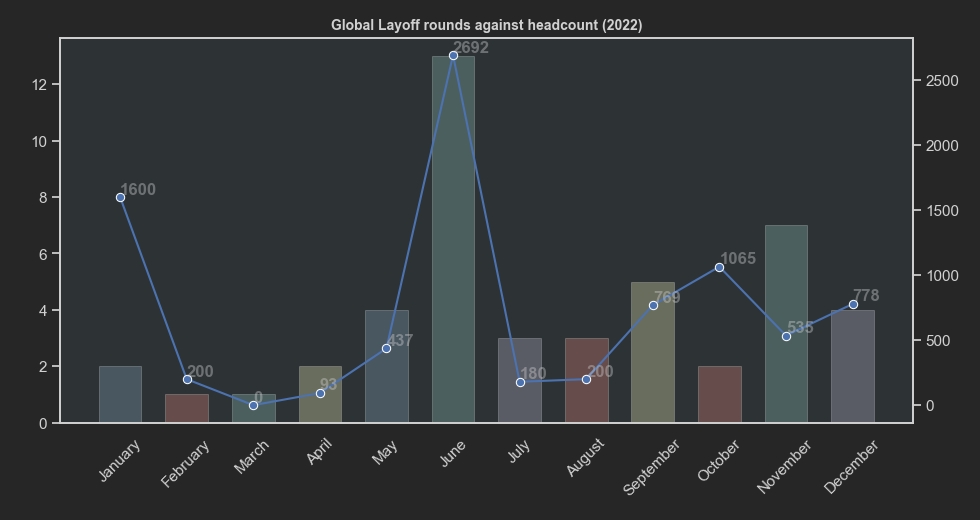Click the June line data point marker

tap(453, 56)
